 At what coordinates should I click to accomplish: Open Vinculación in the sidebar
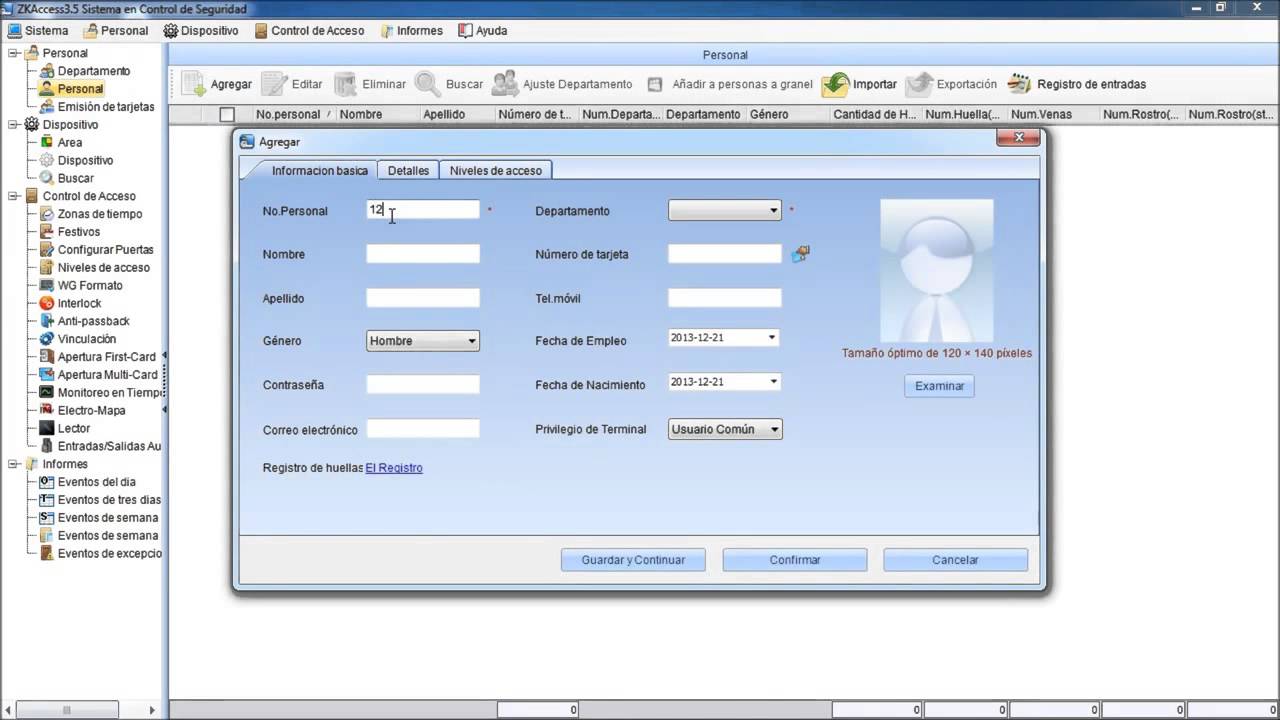coord(87,339)
